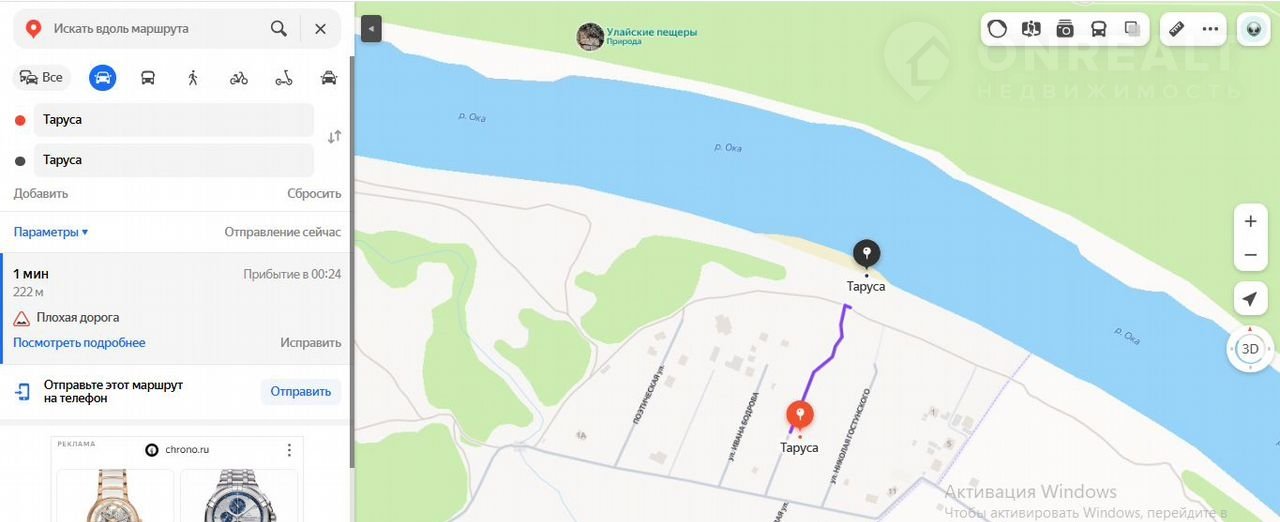Select the car route mode icon

point(102,77)
